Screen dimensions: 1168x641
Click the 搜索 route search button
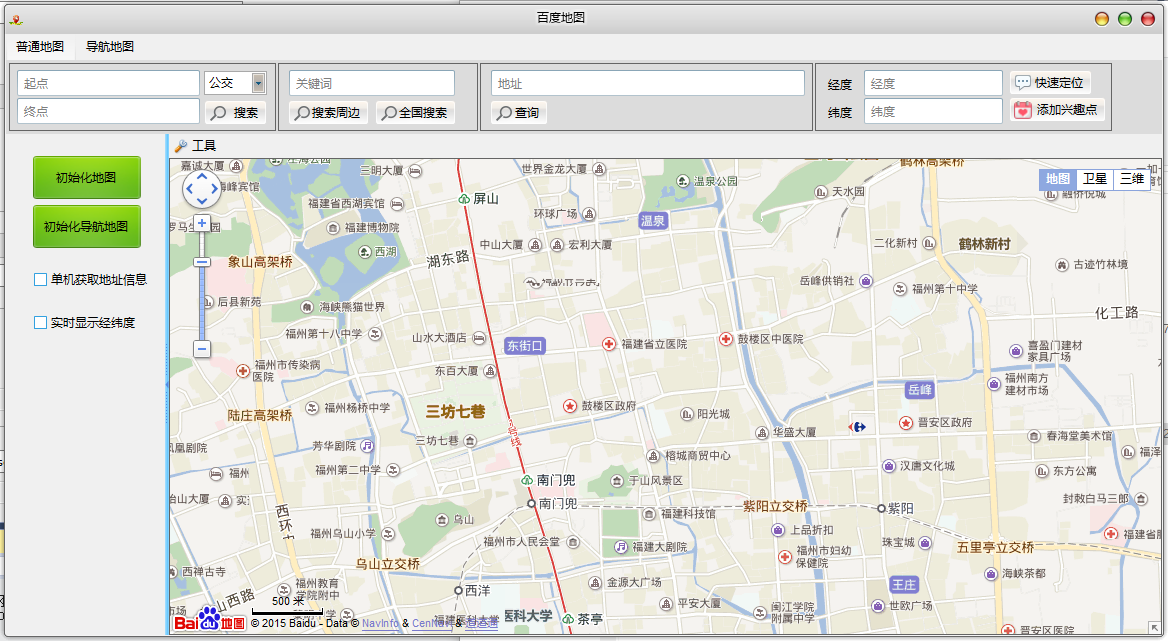pos(235,112)
